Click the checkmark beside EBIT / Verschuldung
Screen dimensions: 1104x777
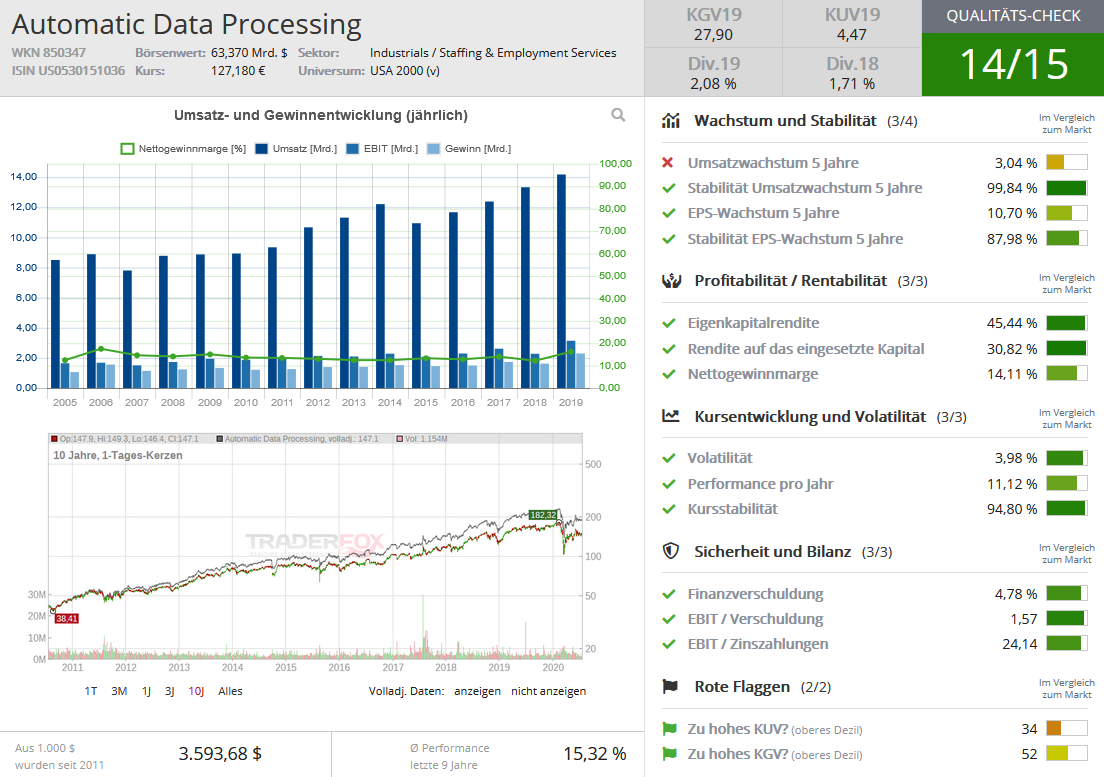tap(669, 619)
